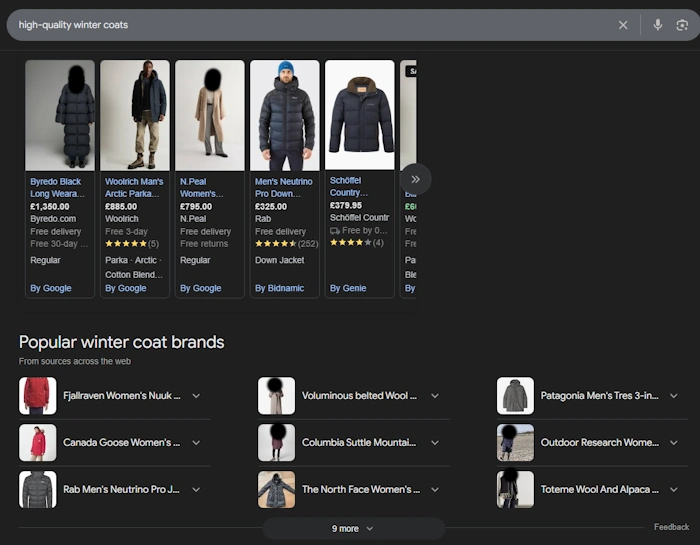Click the Feedback link

click(671, 527)
